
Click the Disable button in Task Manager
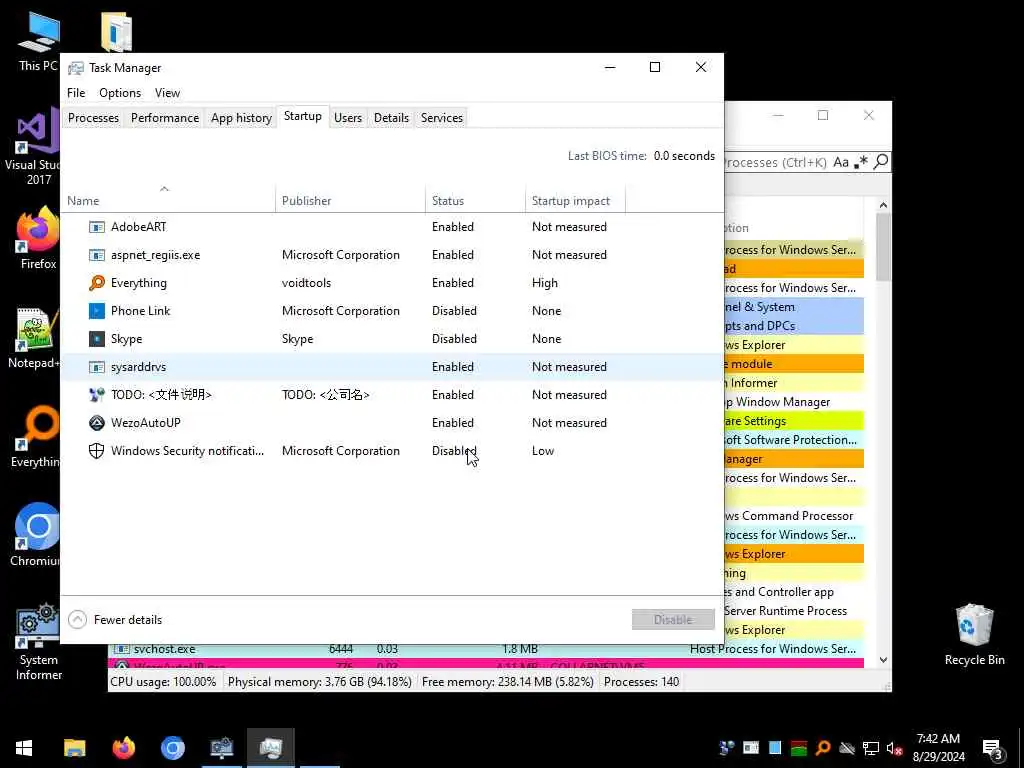coord(673,619)
